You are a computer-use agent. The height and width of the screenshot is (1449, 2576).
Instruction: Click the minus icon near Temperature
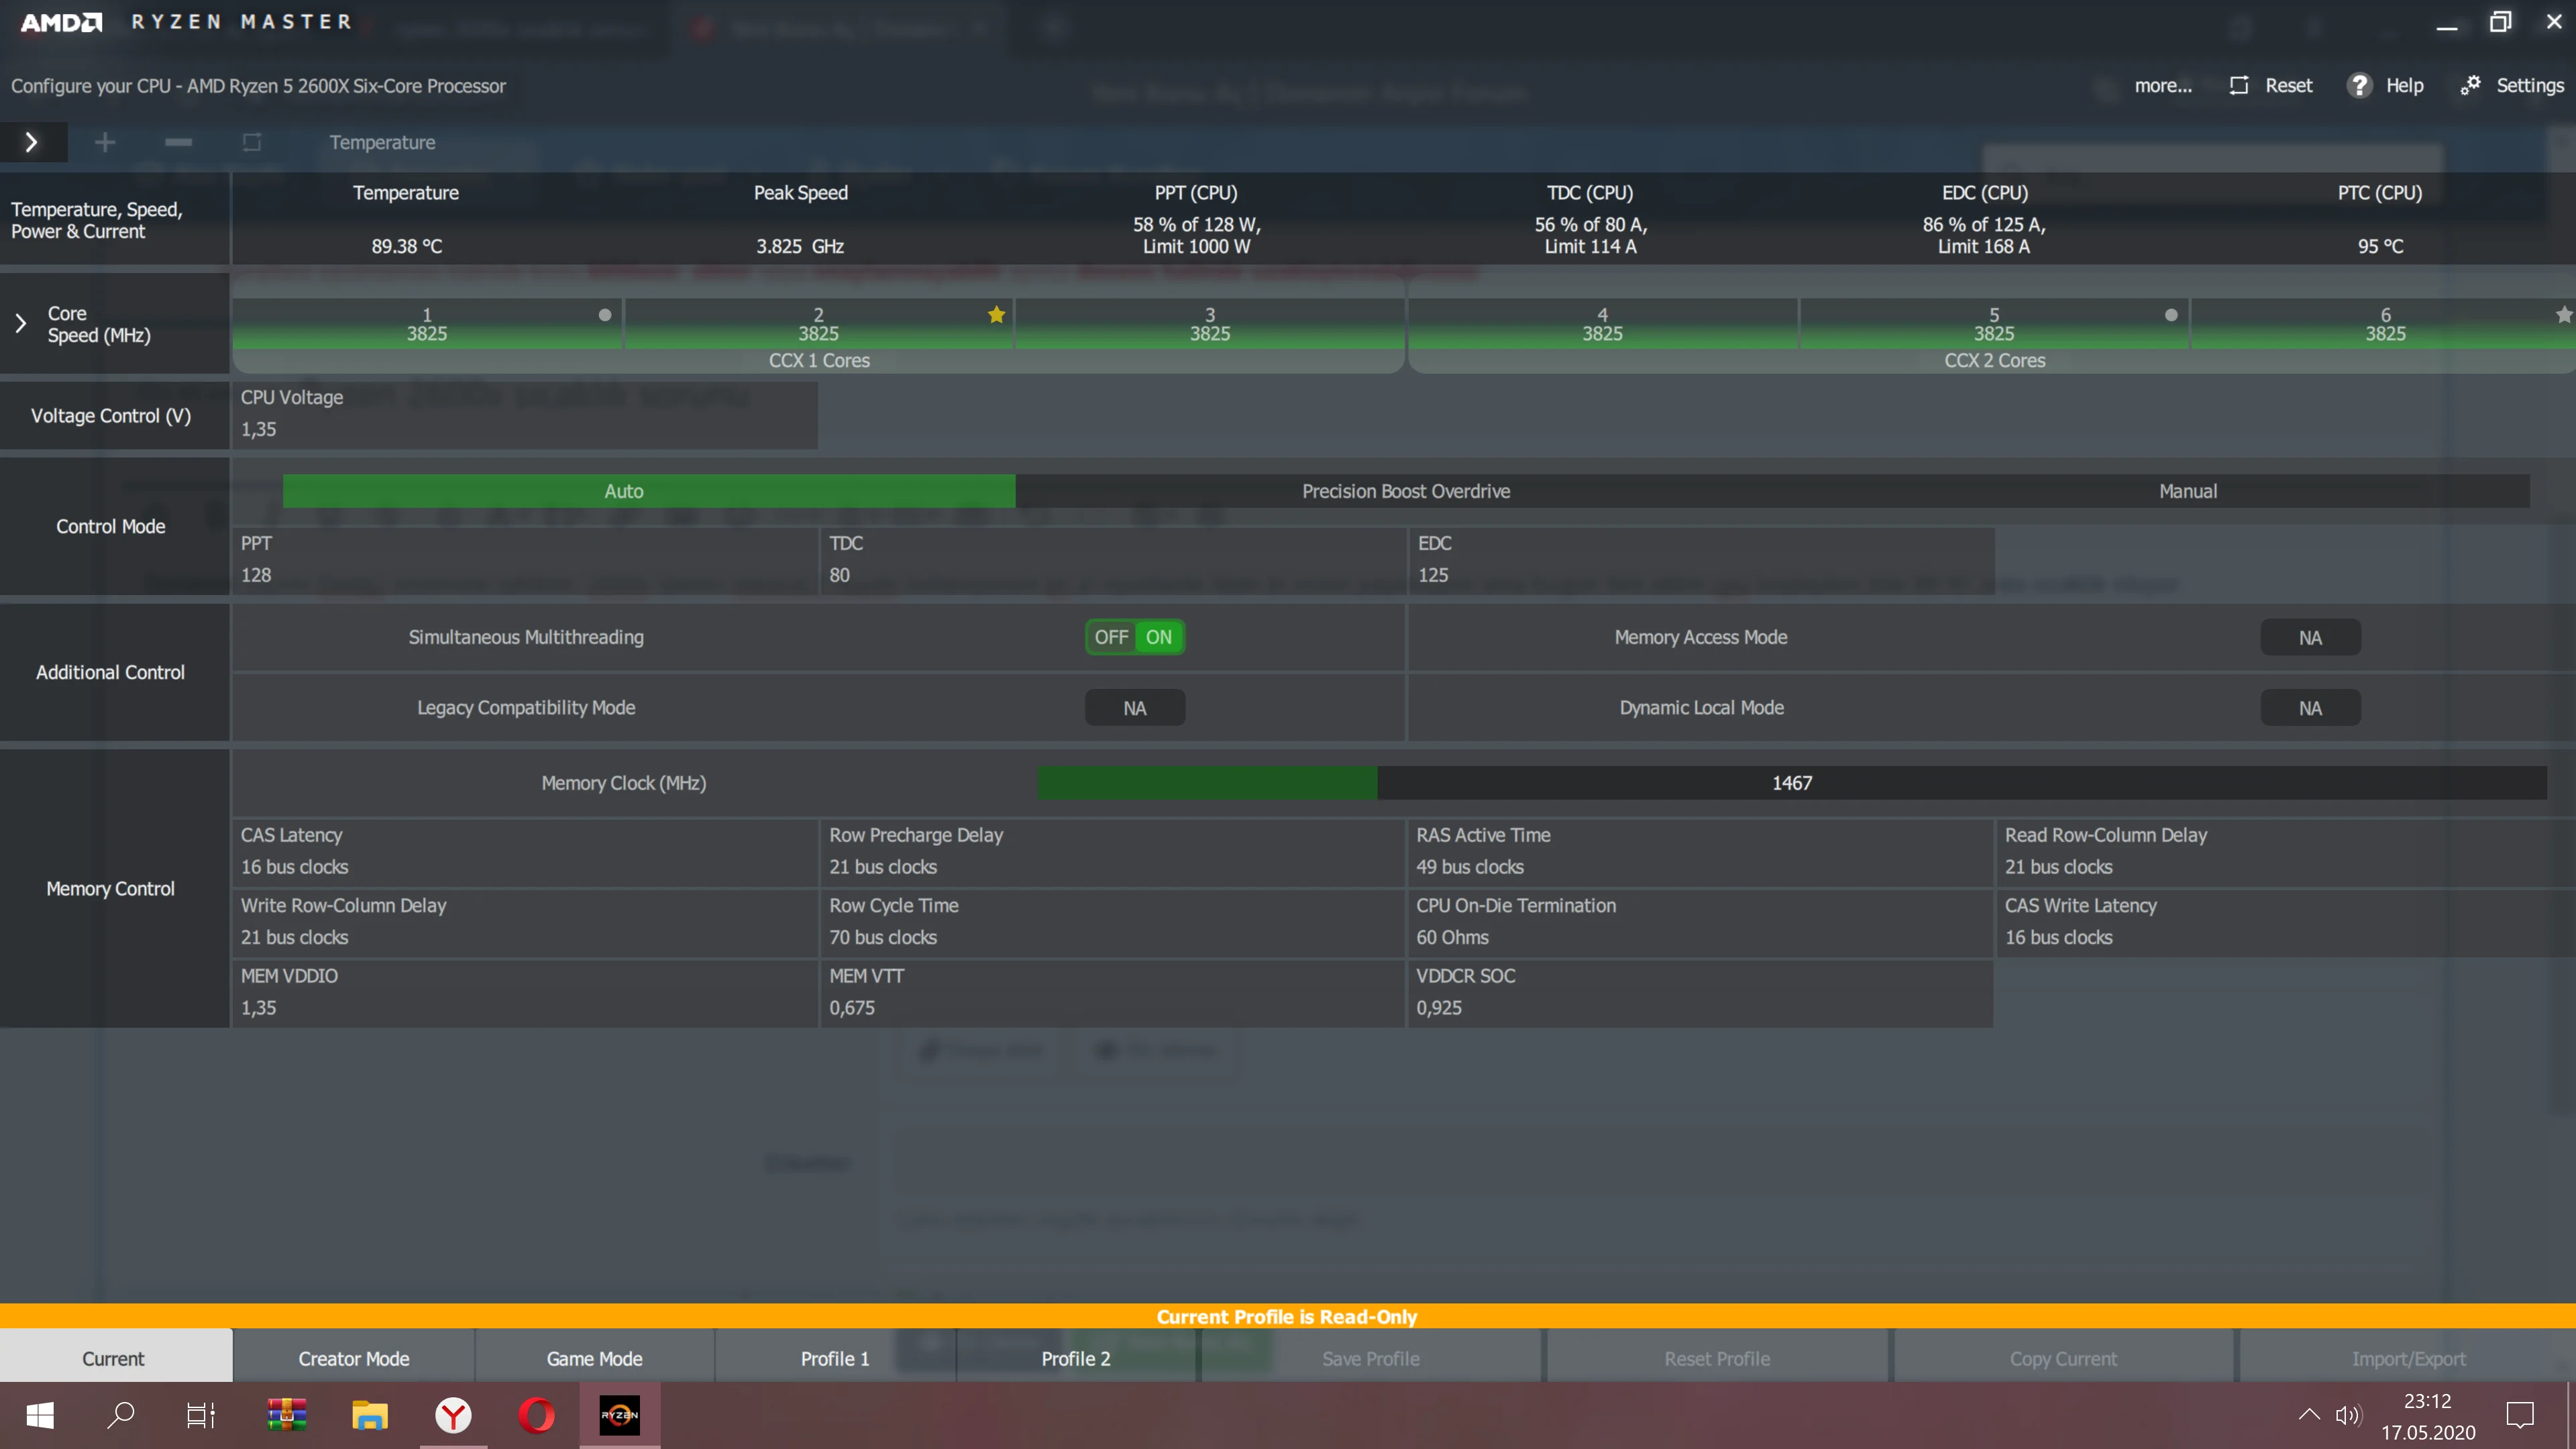pos(178,142)
